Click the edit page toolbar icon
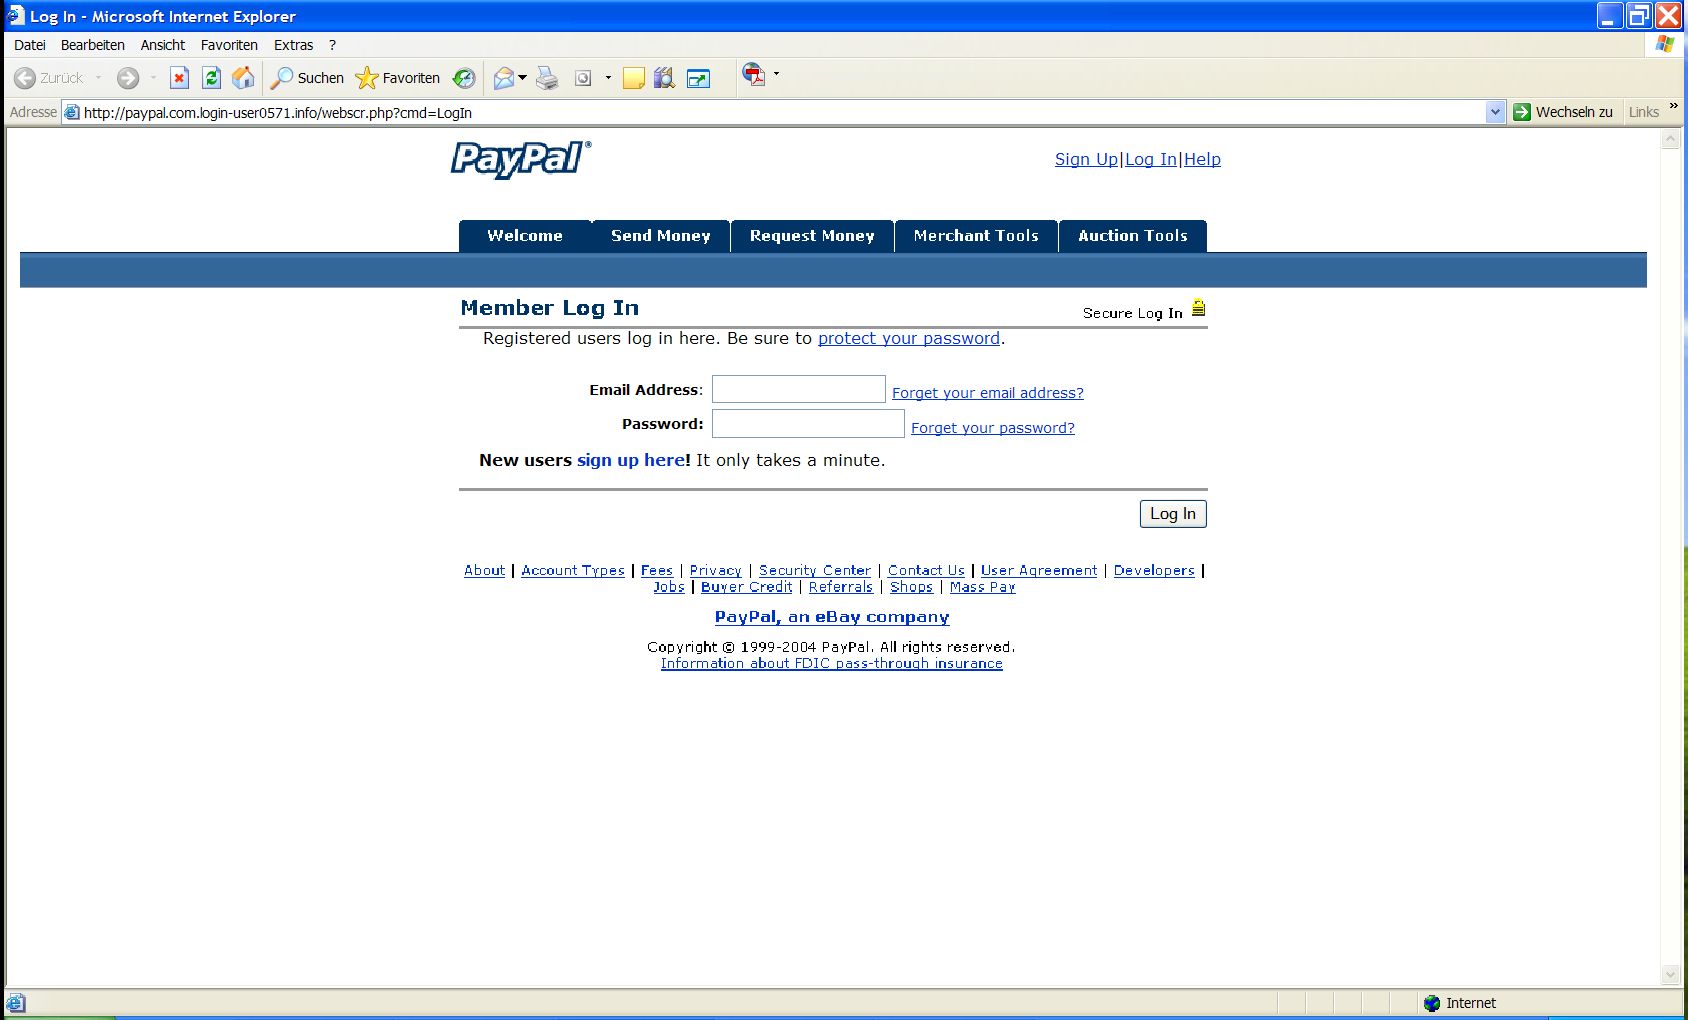 click(x=583, y=78)
